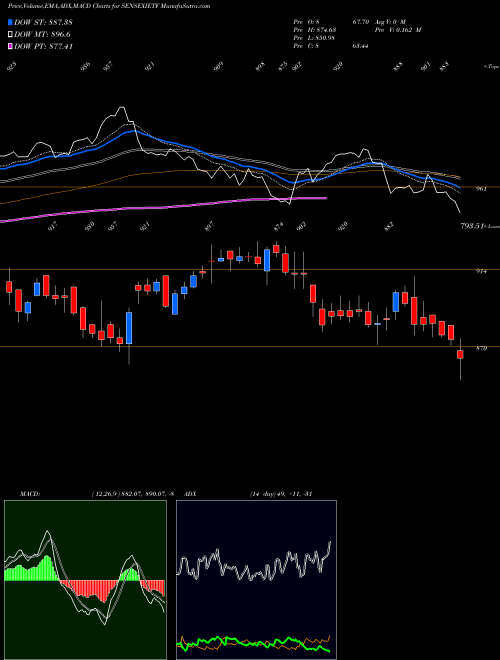Click the 'Pre C' close price row
500x660 pixels.
click(331, 46)
